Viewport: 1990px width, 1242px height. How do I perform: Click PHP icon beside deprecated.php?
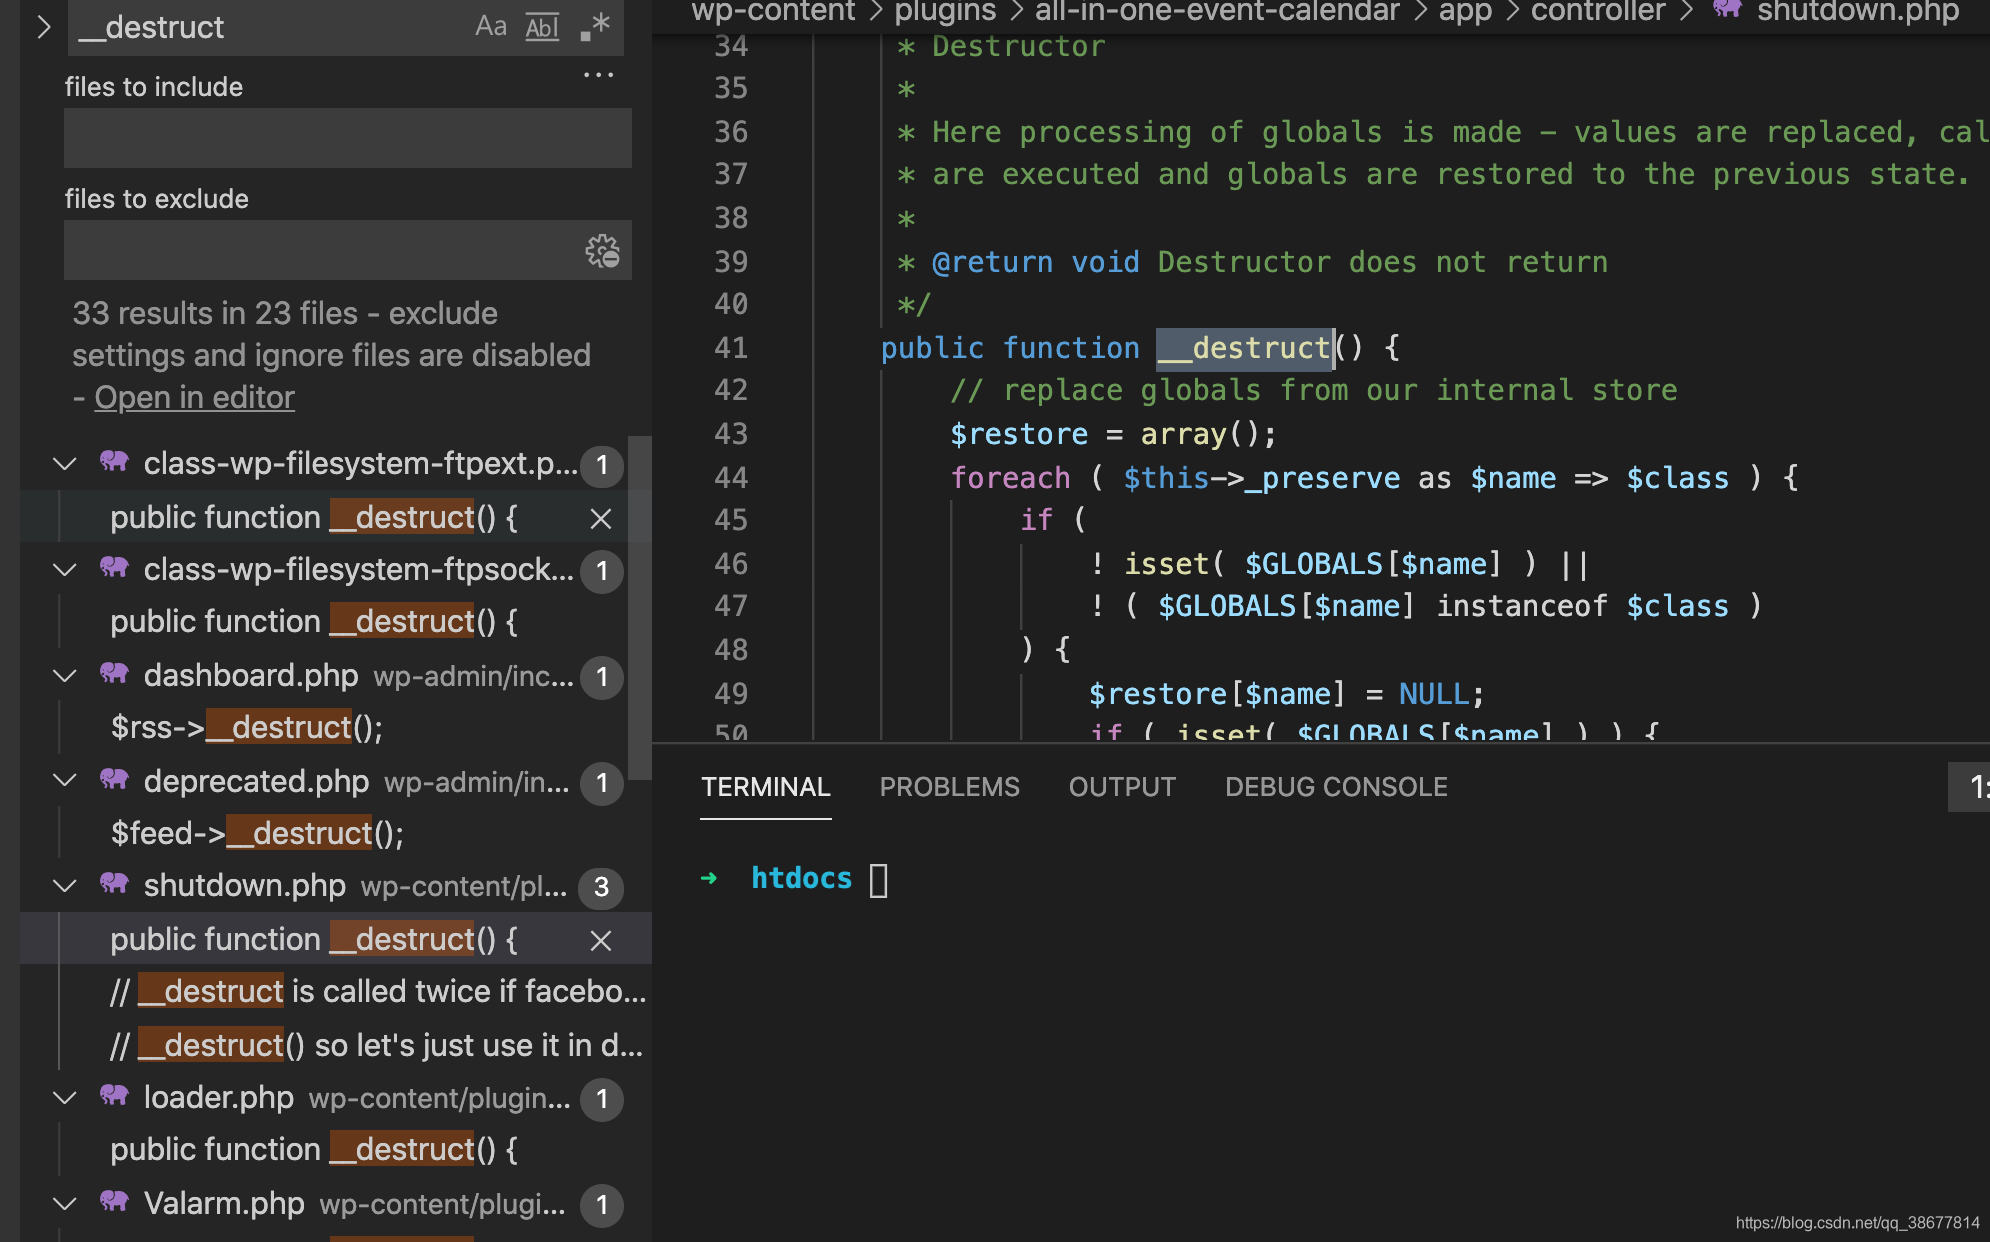[114, 779]
